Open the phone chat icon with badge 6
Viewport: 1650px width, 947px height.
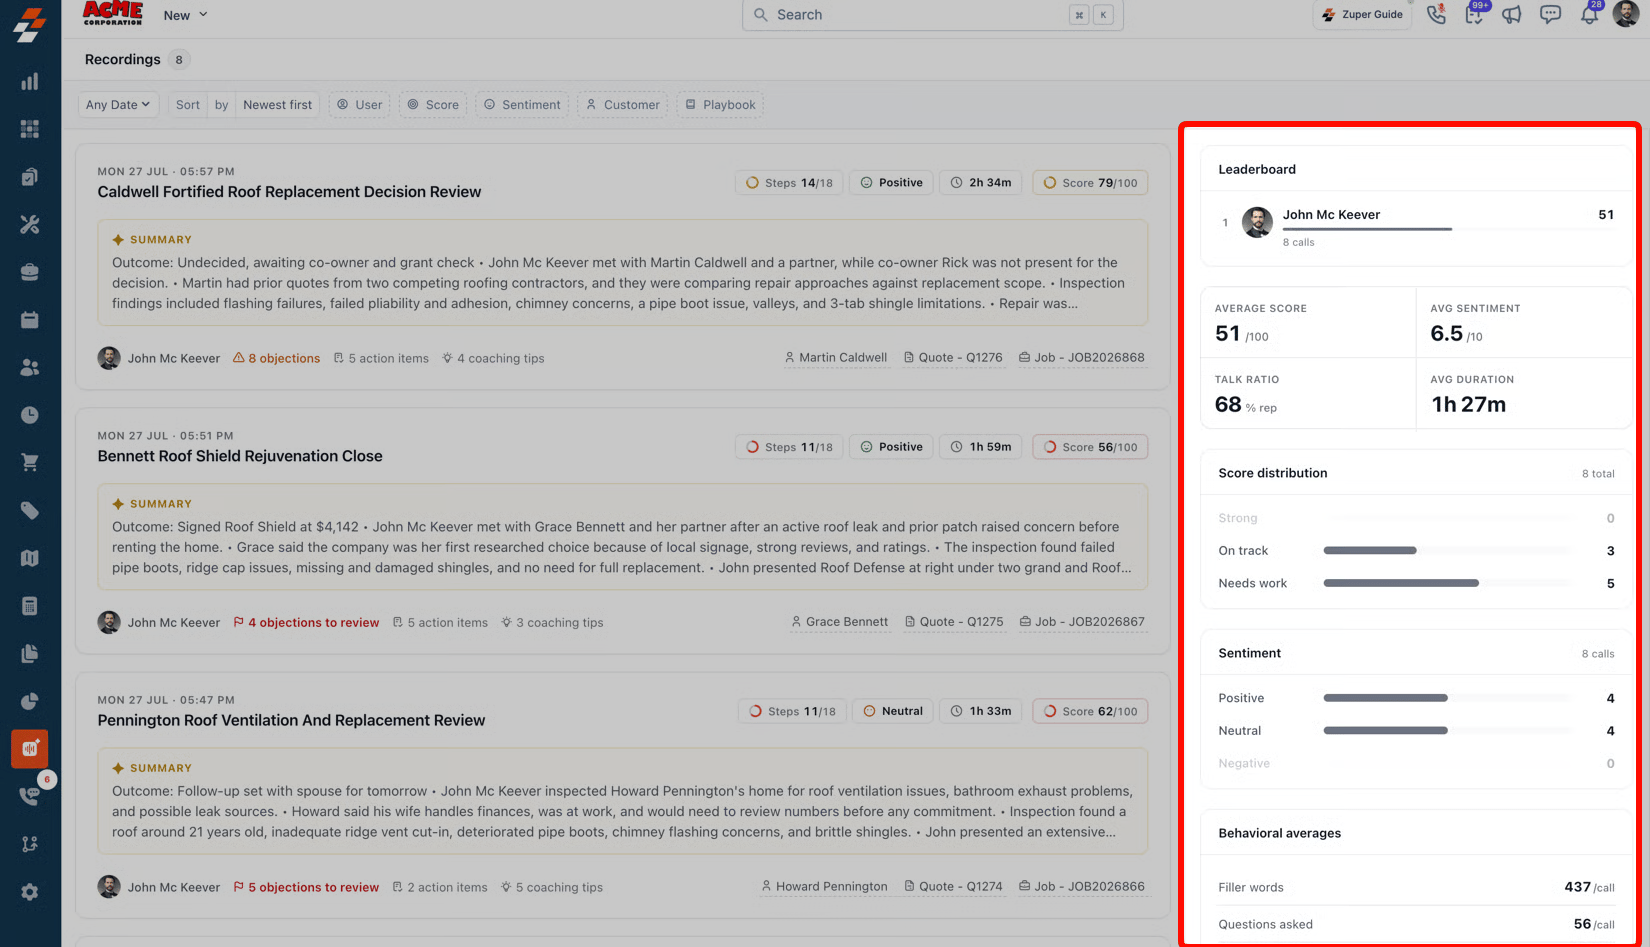point(30,796)
